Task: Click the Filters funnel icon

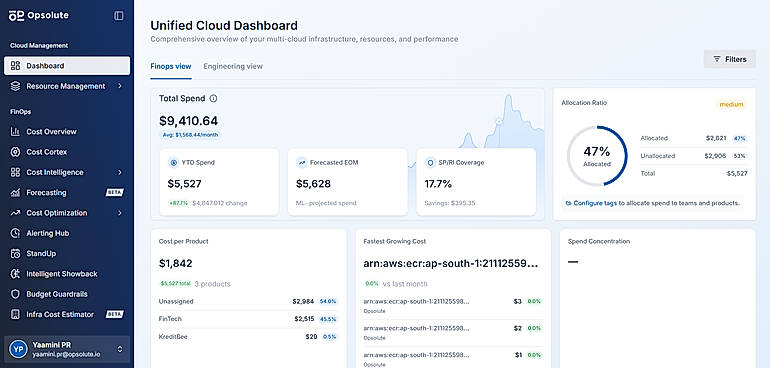Action: (x=717, y=59)
